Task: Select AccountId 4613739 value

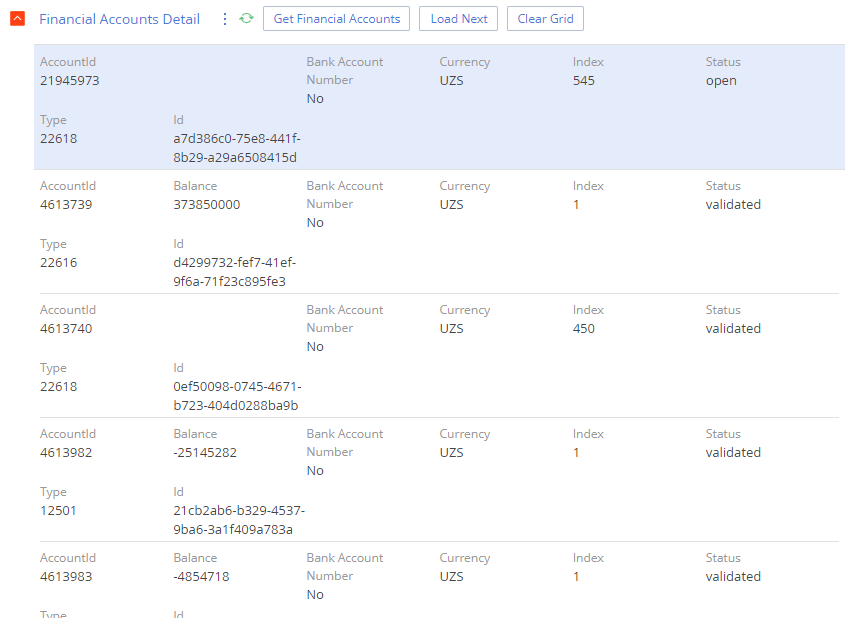Action: (66, 205)
